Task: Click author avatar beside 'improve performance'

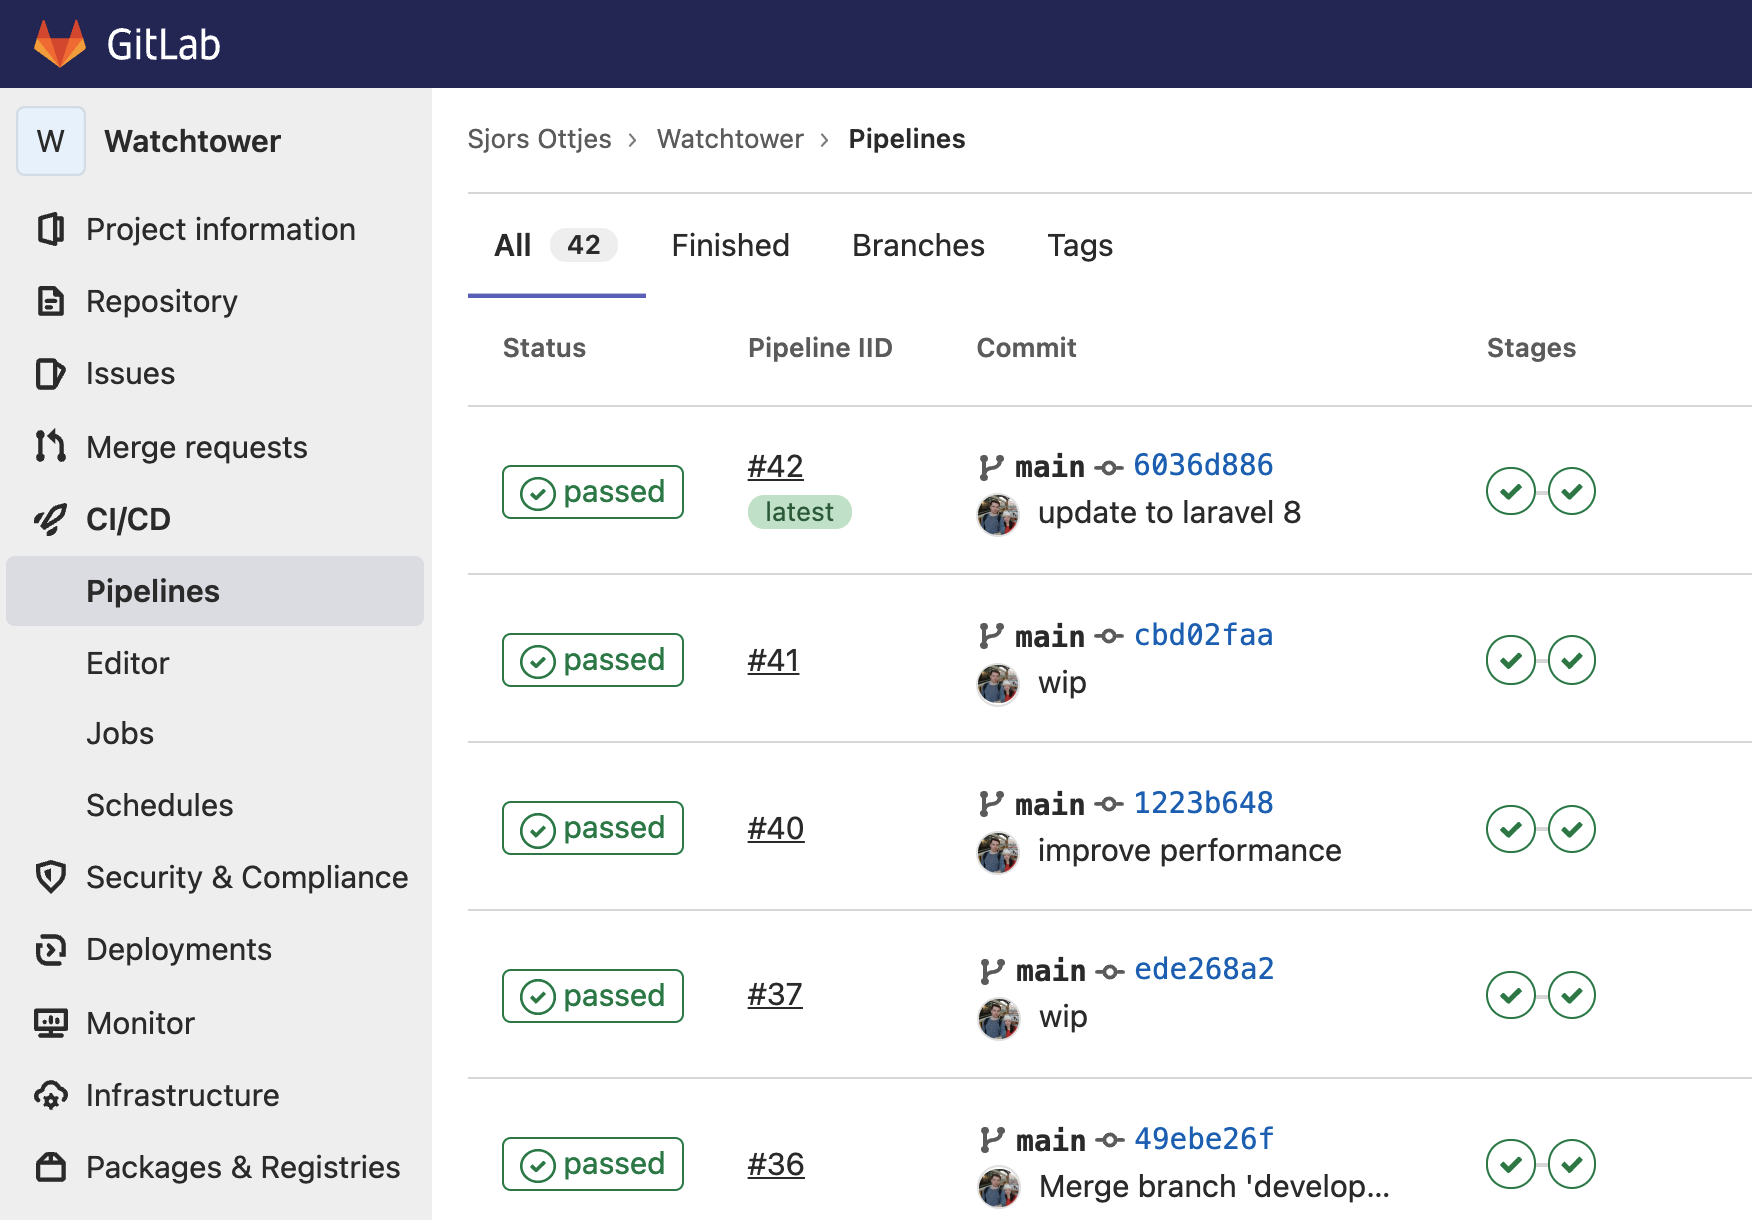Action: point(998,853)
